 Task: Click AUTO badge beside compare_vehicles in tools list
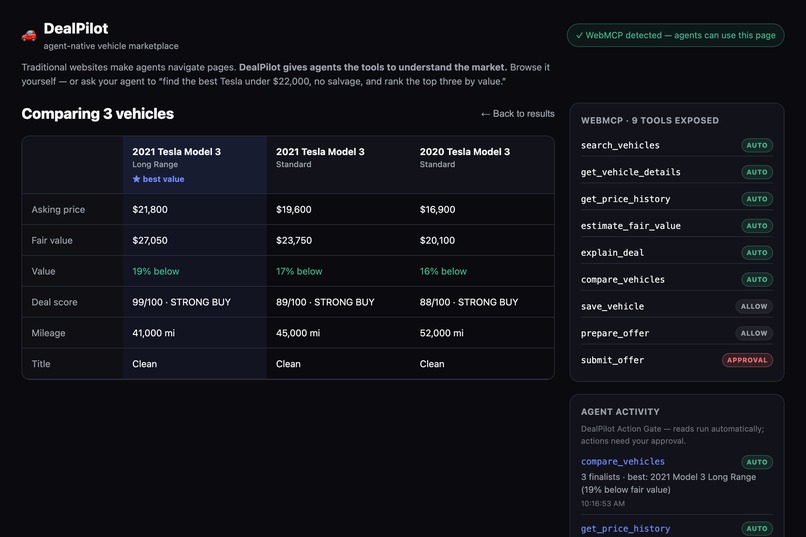[x=757, y=280]
